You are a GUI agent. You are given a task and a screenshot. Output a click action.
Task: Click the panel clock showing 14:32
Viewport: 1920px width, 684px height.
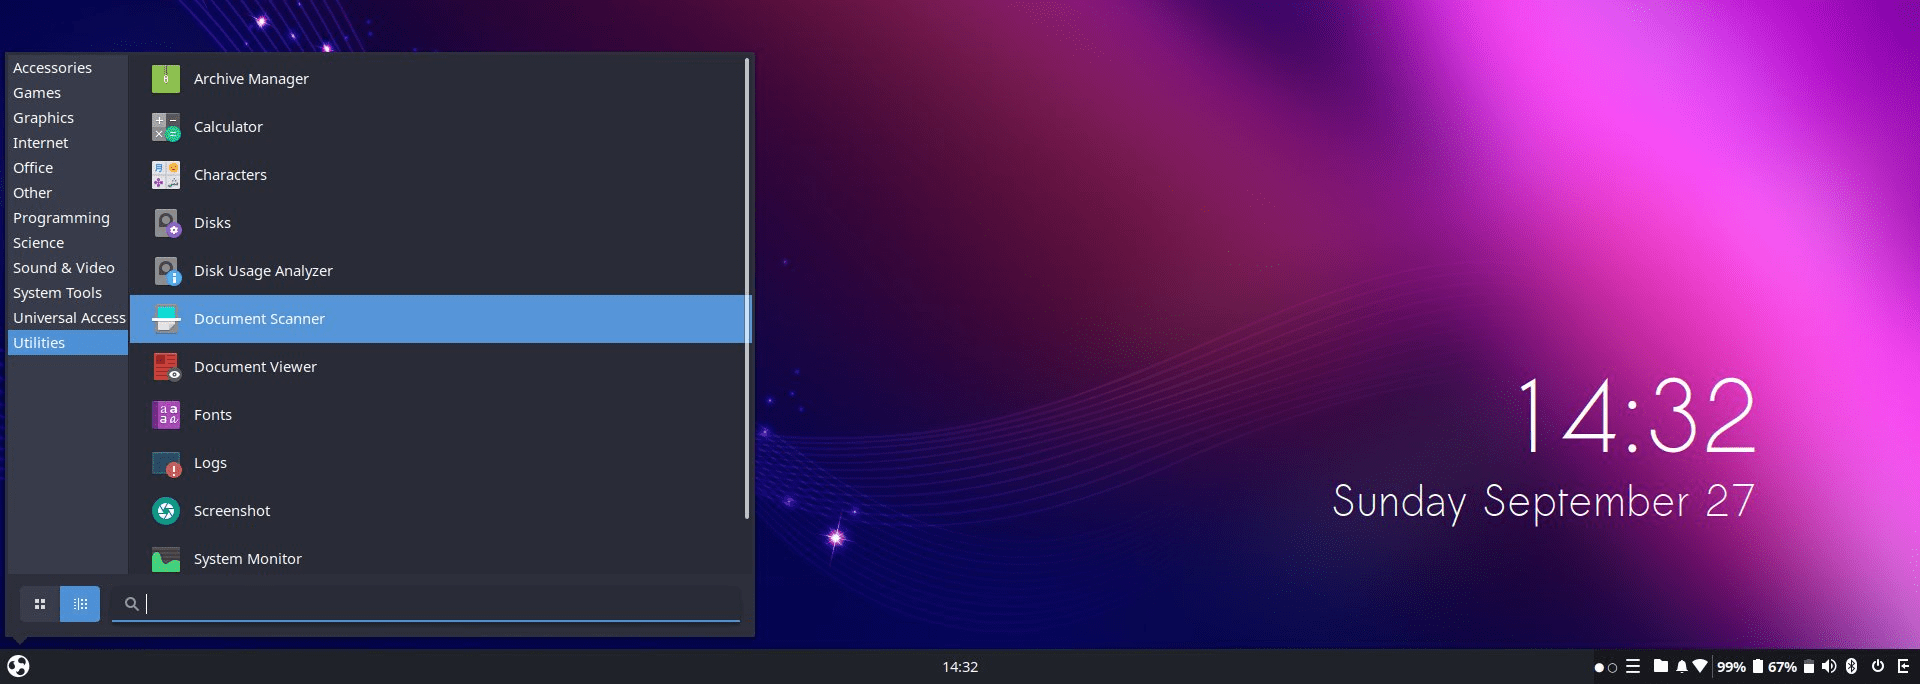[960, 667]
